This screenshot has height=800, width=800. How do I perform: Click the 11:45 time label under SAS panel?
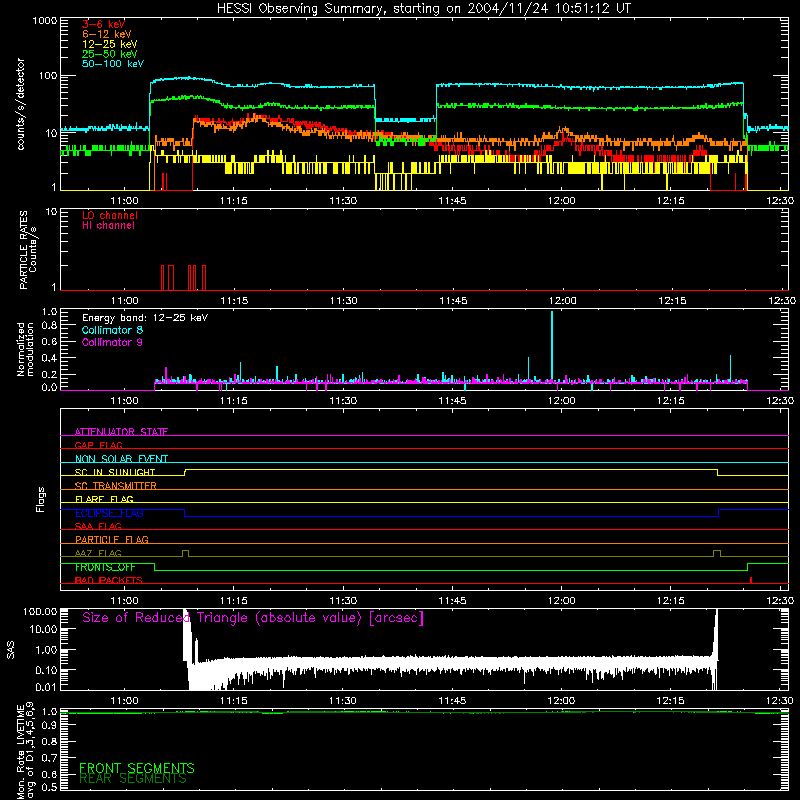(x=452, y=701)
